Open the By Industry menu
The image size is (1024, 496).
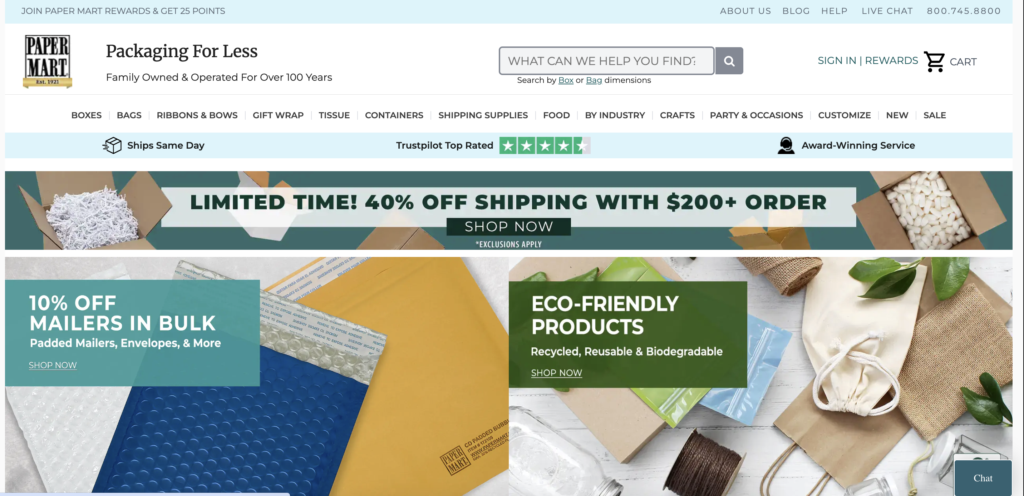coord(615,115)
